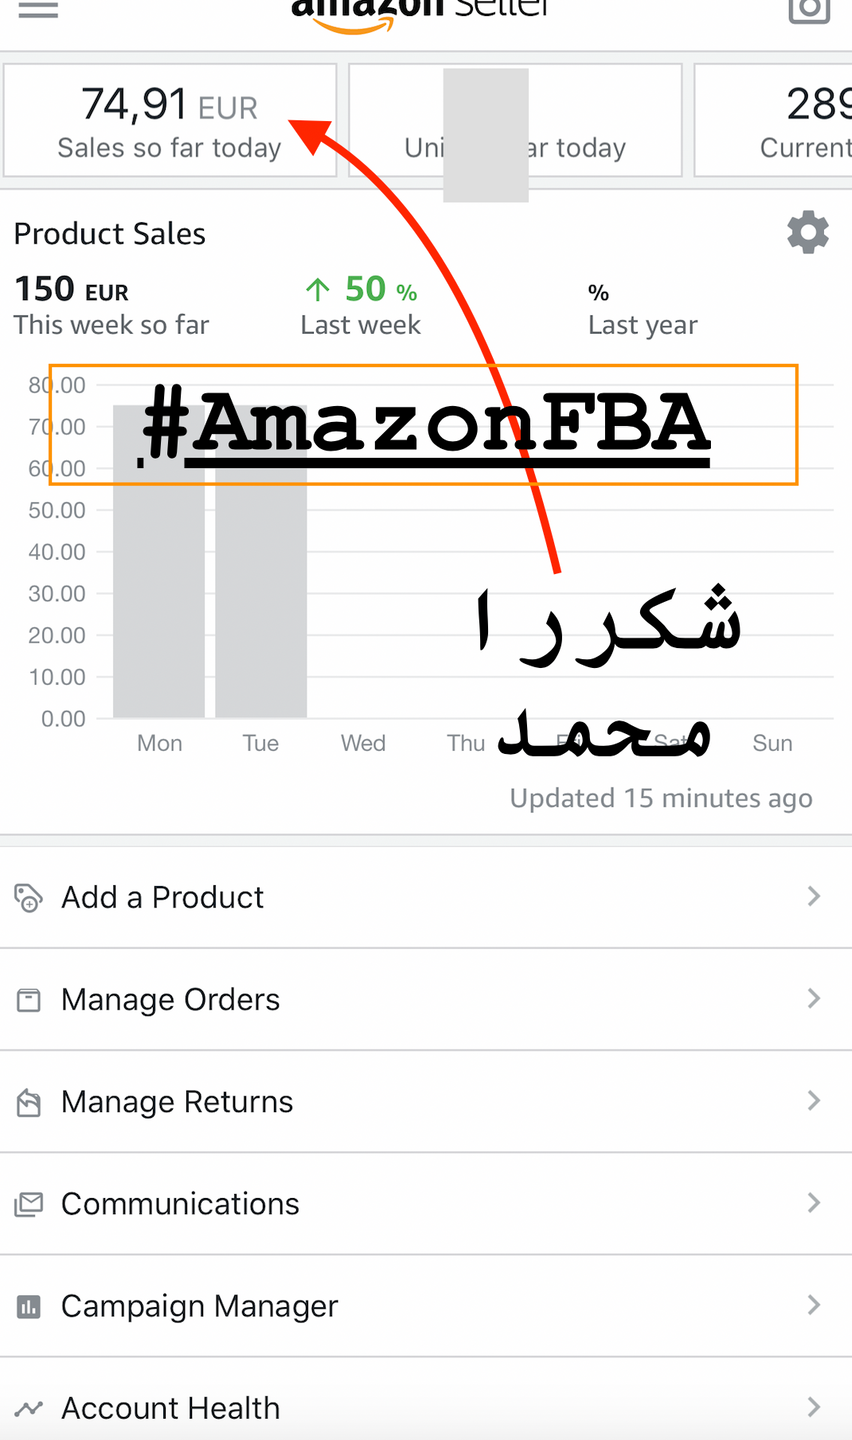Open Product Sales settings gear
Image resolution: width=852 pixels, height=1440 pixels.
coord(808,232)
